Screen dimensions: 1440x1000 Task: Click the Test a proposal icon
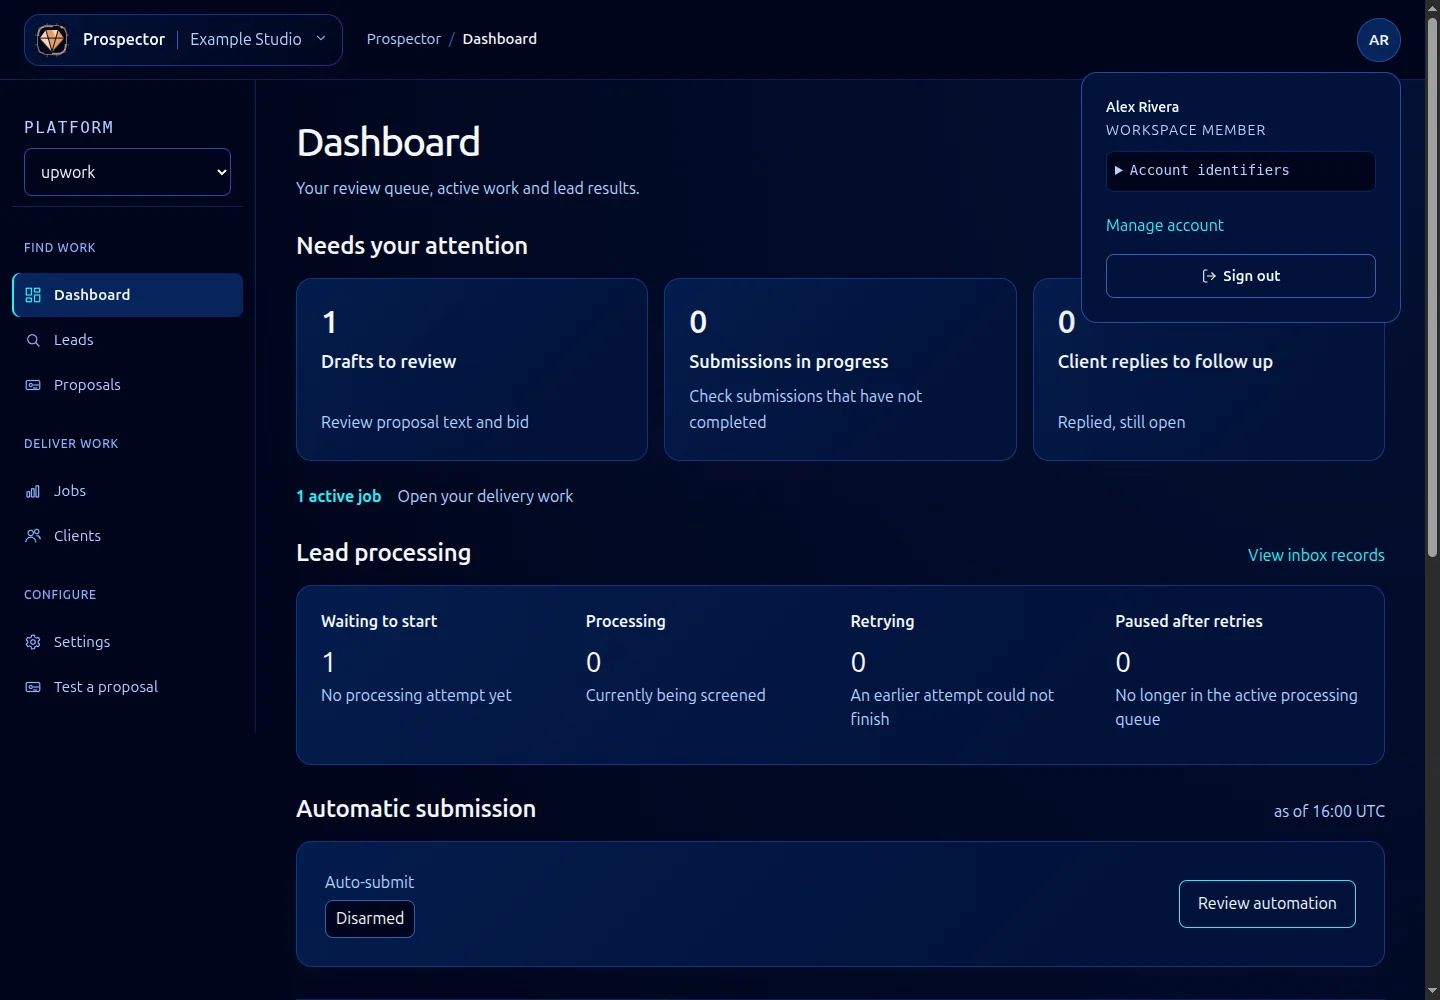[x=33, y=687]
